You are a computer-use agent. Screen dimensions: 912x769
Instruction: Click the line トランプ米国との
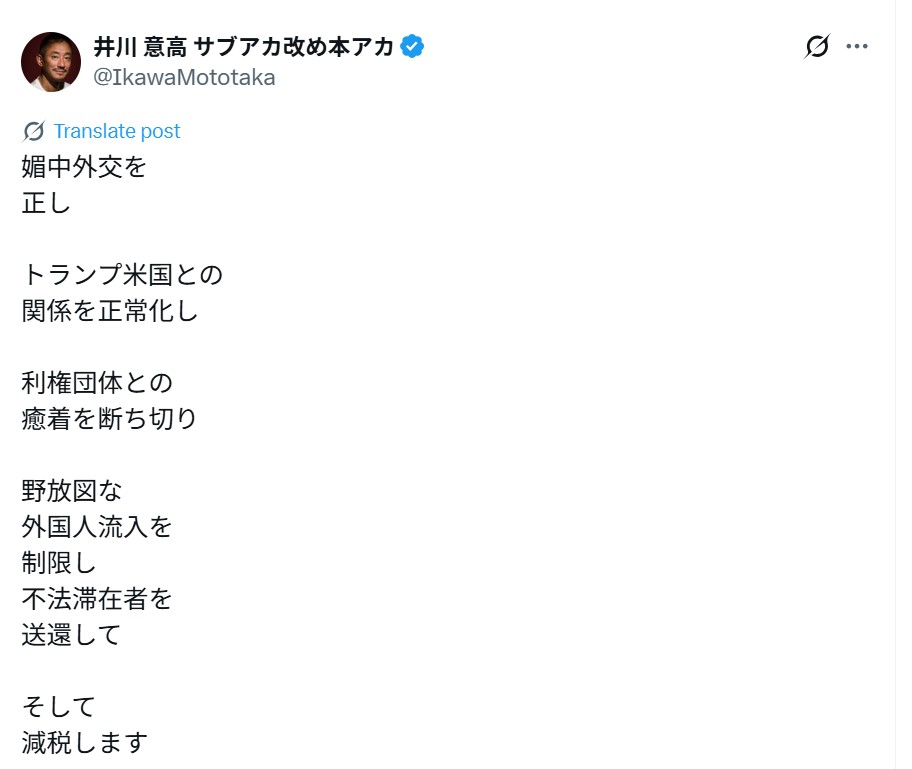tap(122, 275)
